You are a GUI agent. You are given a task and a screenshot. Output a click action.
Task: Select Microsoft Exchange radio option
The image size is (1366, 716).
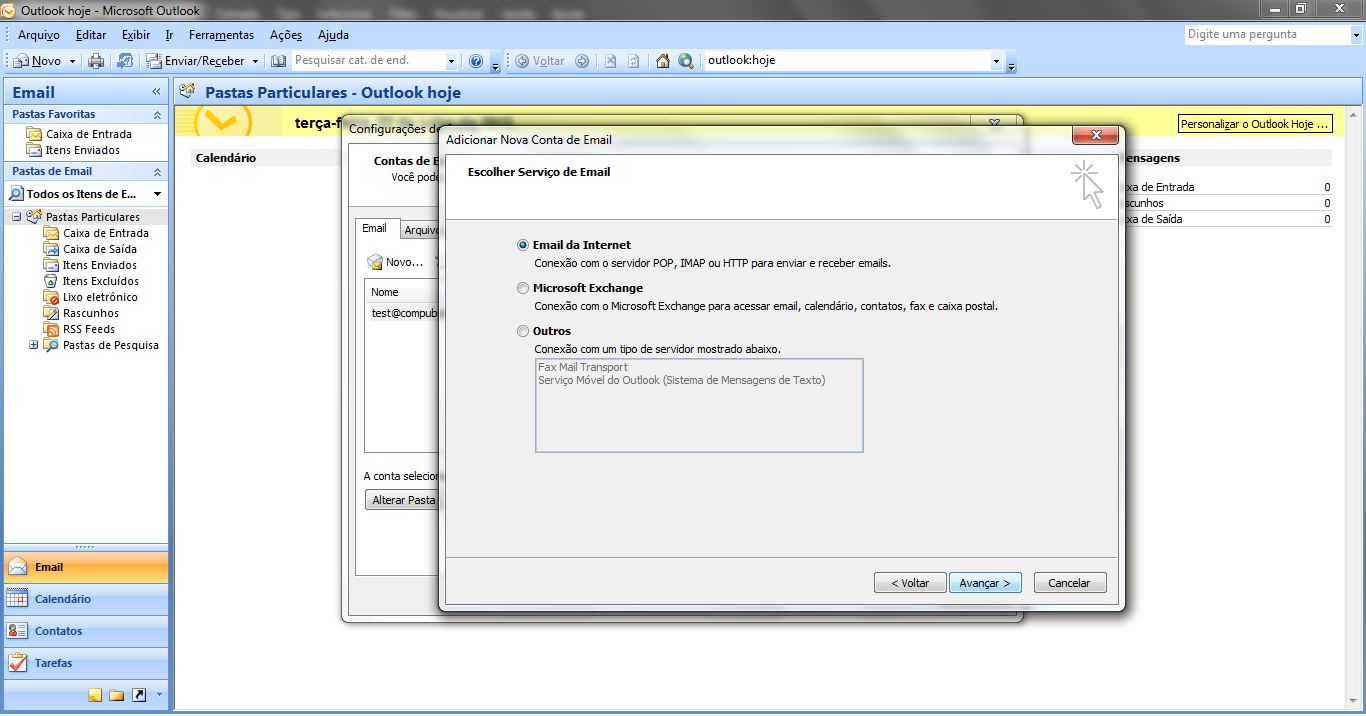[523, 288]
